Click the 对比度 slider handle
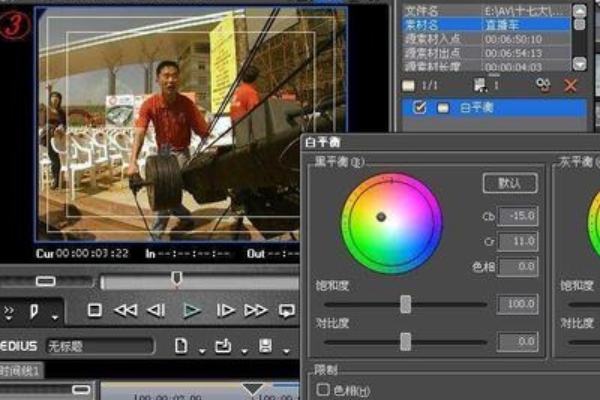Image resolution: width=600 pixels, height=400 pixels. [x=406, y=341]
